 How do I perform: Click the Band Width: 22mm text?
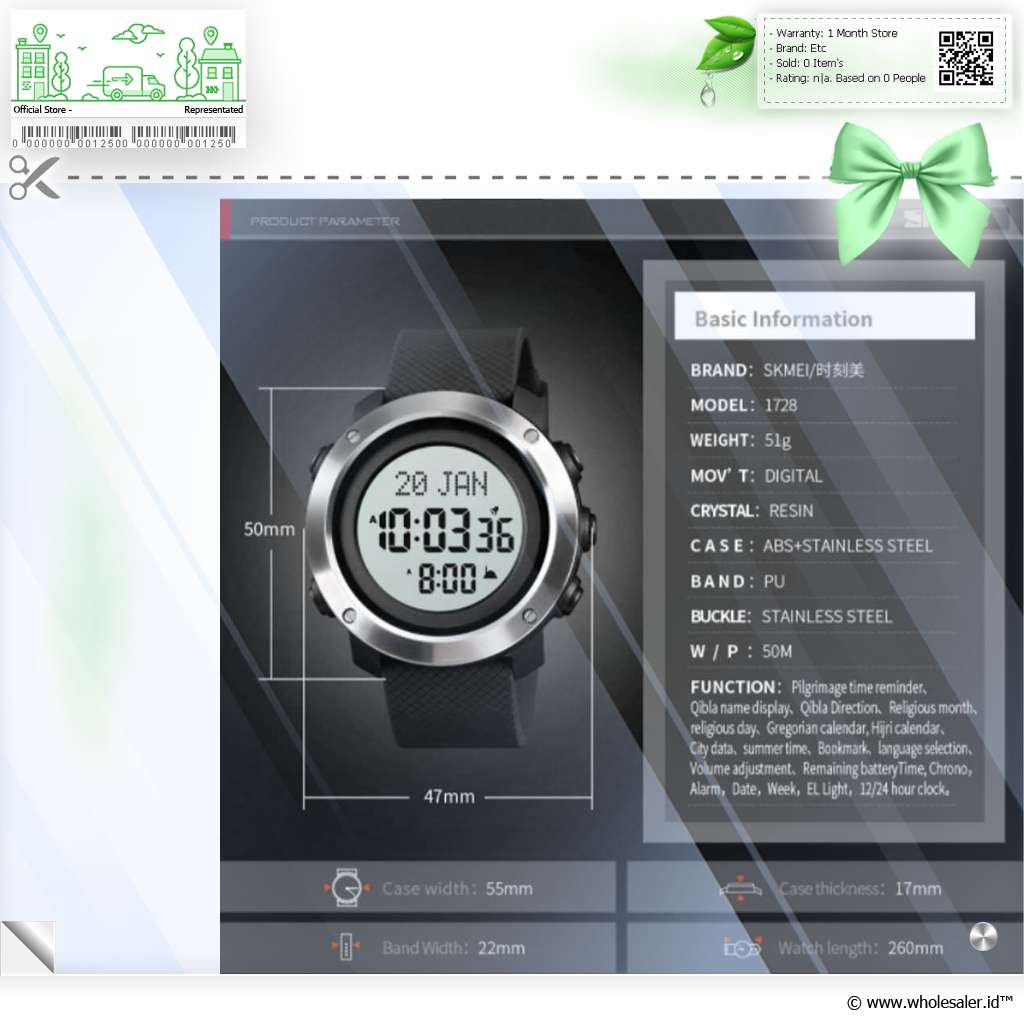pyautogui.click(x=454, y=948)
